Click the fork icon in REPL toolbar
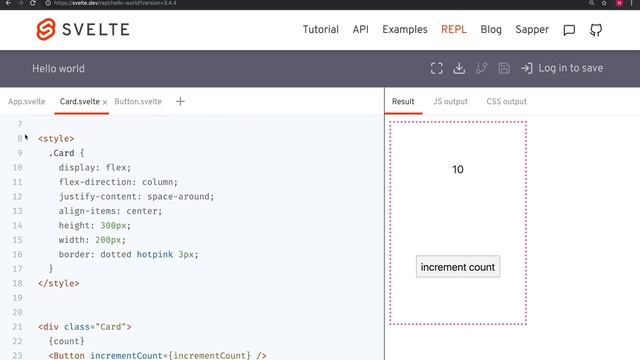640x360 pixels. (x=481, y=68)
